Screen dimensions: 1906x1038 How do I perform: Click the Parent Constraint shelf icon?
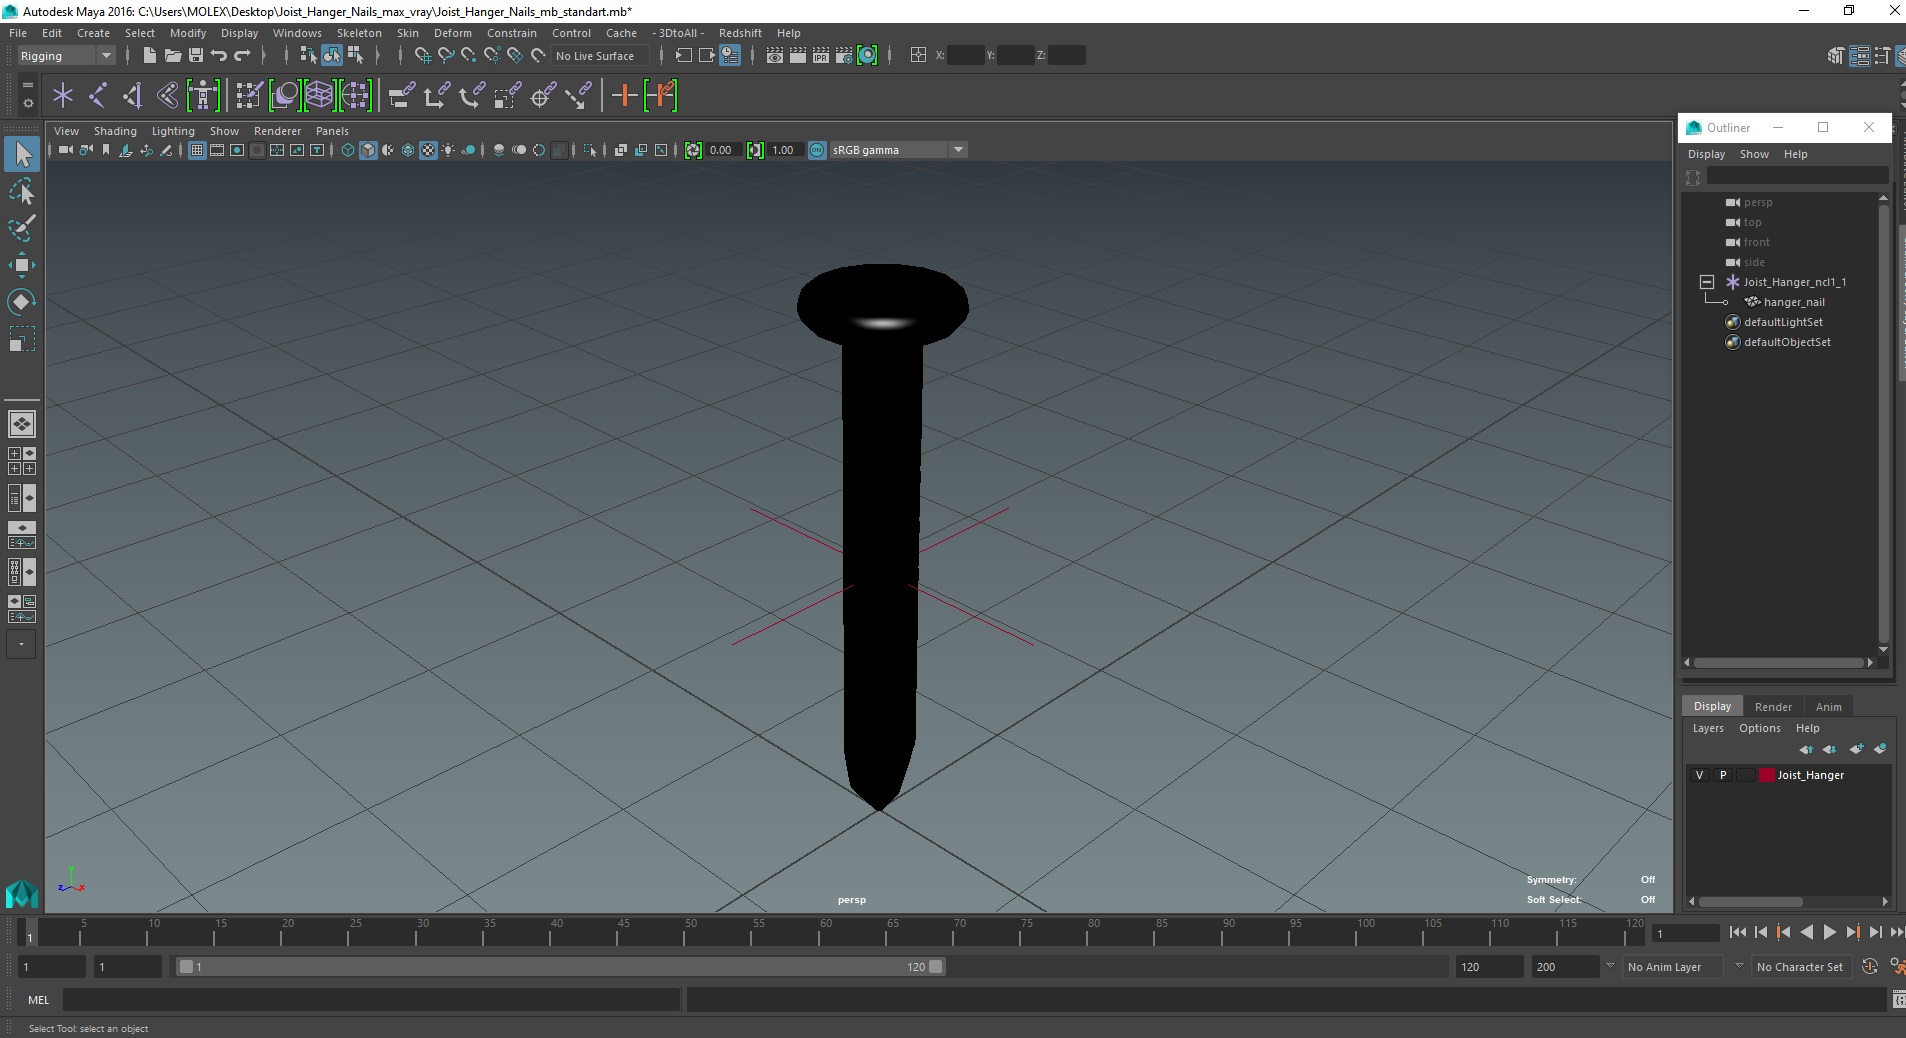401,96
